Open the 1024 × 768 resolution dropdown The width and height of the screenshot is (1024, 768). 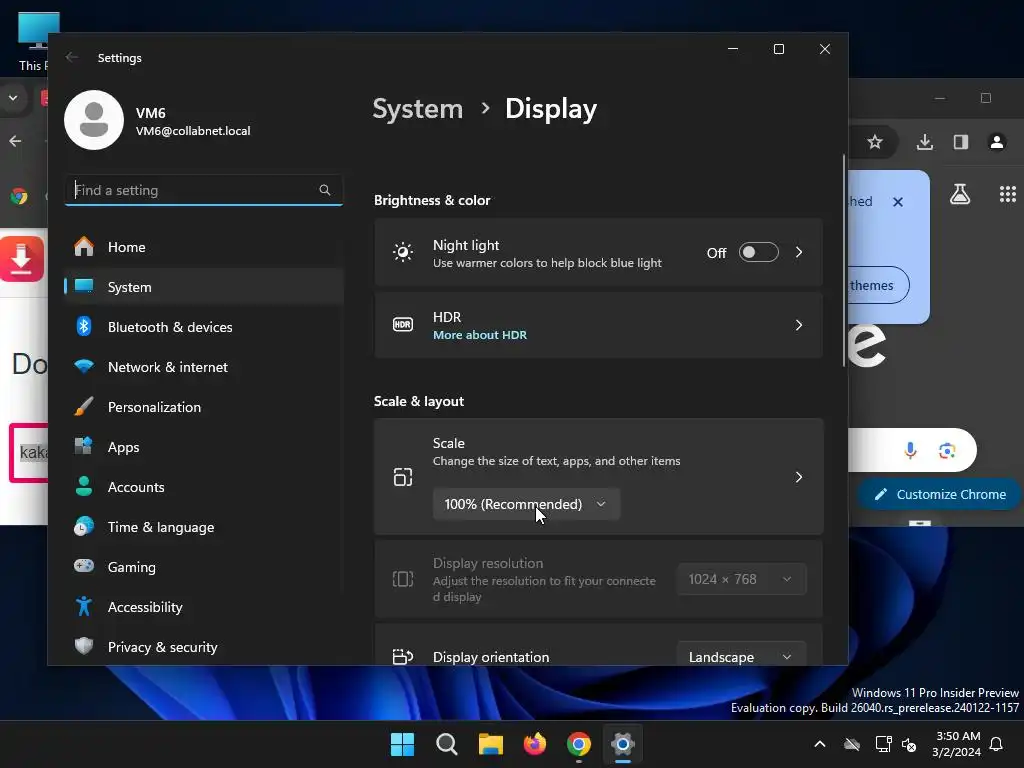click(742, 579)
